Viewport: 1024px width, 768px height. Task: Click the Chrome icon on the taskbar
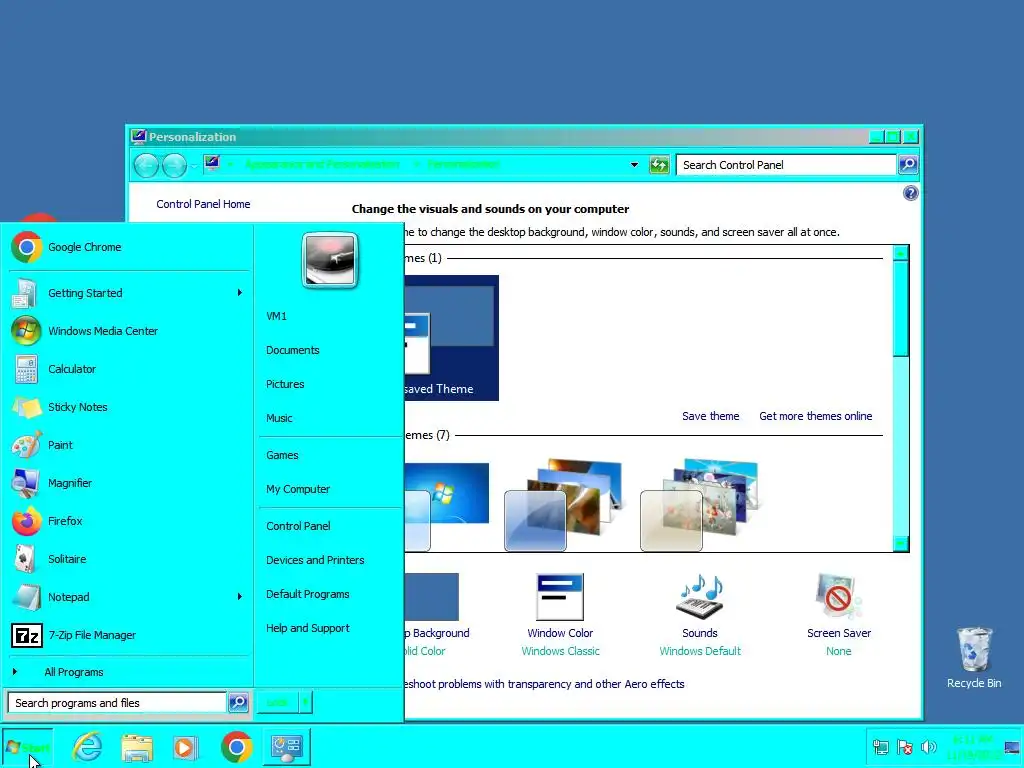236,747
